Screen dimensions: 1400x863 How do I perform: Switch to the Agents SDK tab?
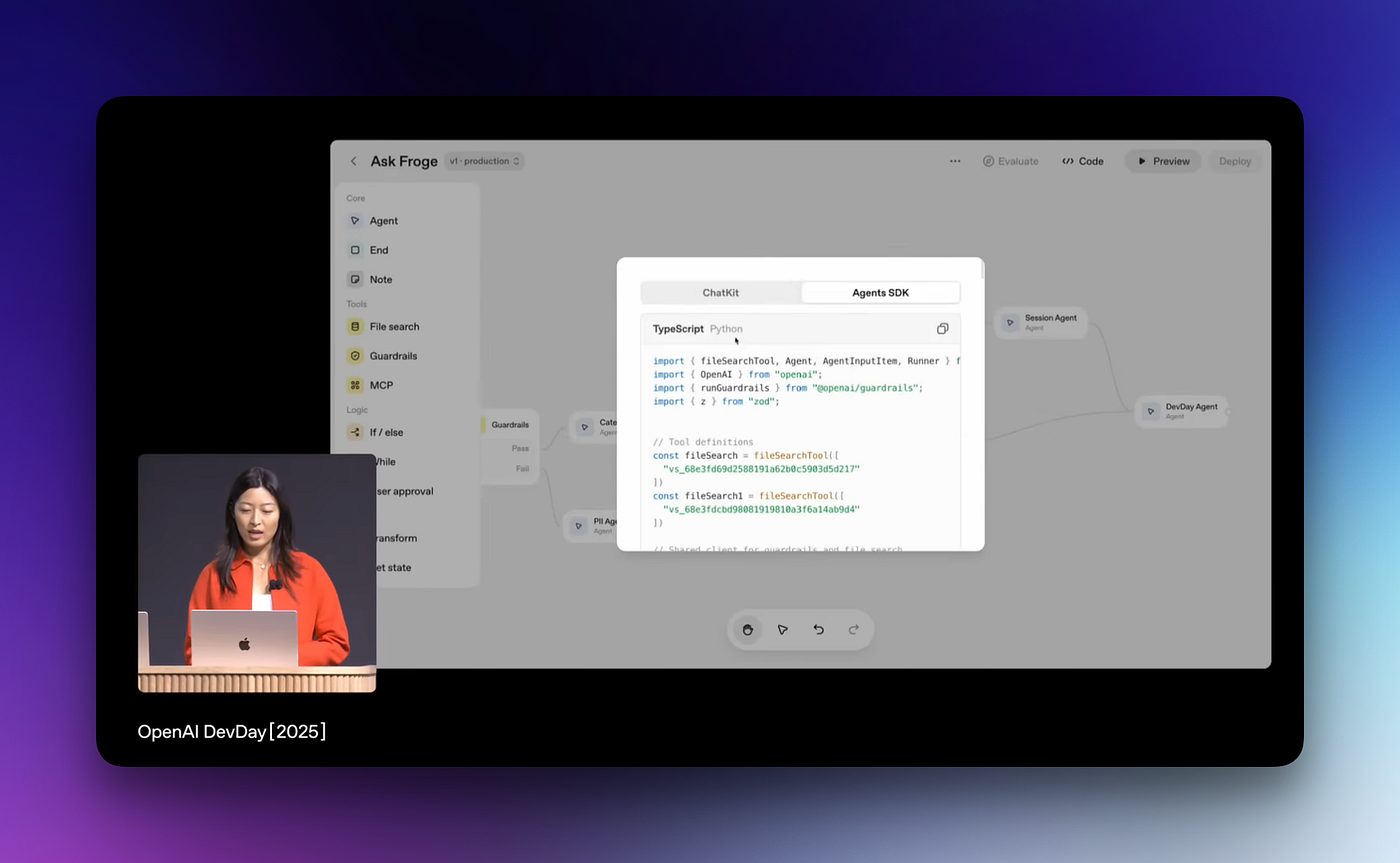(880, 293)
